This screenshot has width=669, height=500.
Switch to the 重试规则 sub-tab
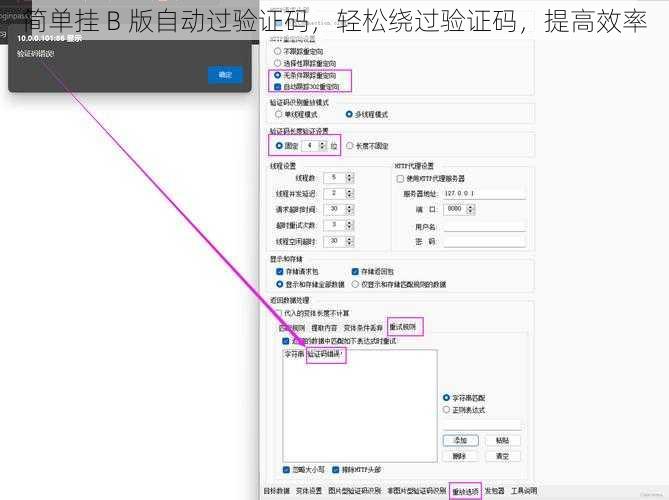click(402, 327)
